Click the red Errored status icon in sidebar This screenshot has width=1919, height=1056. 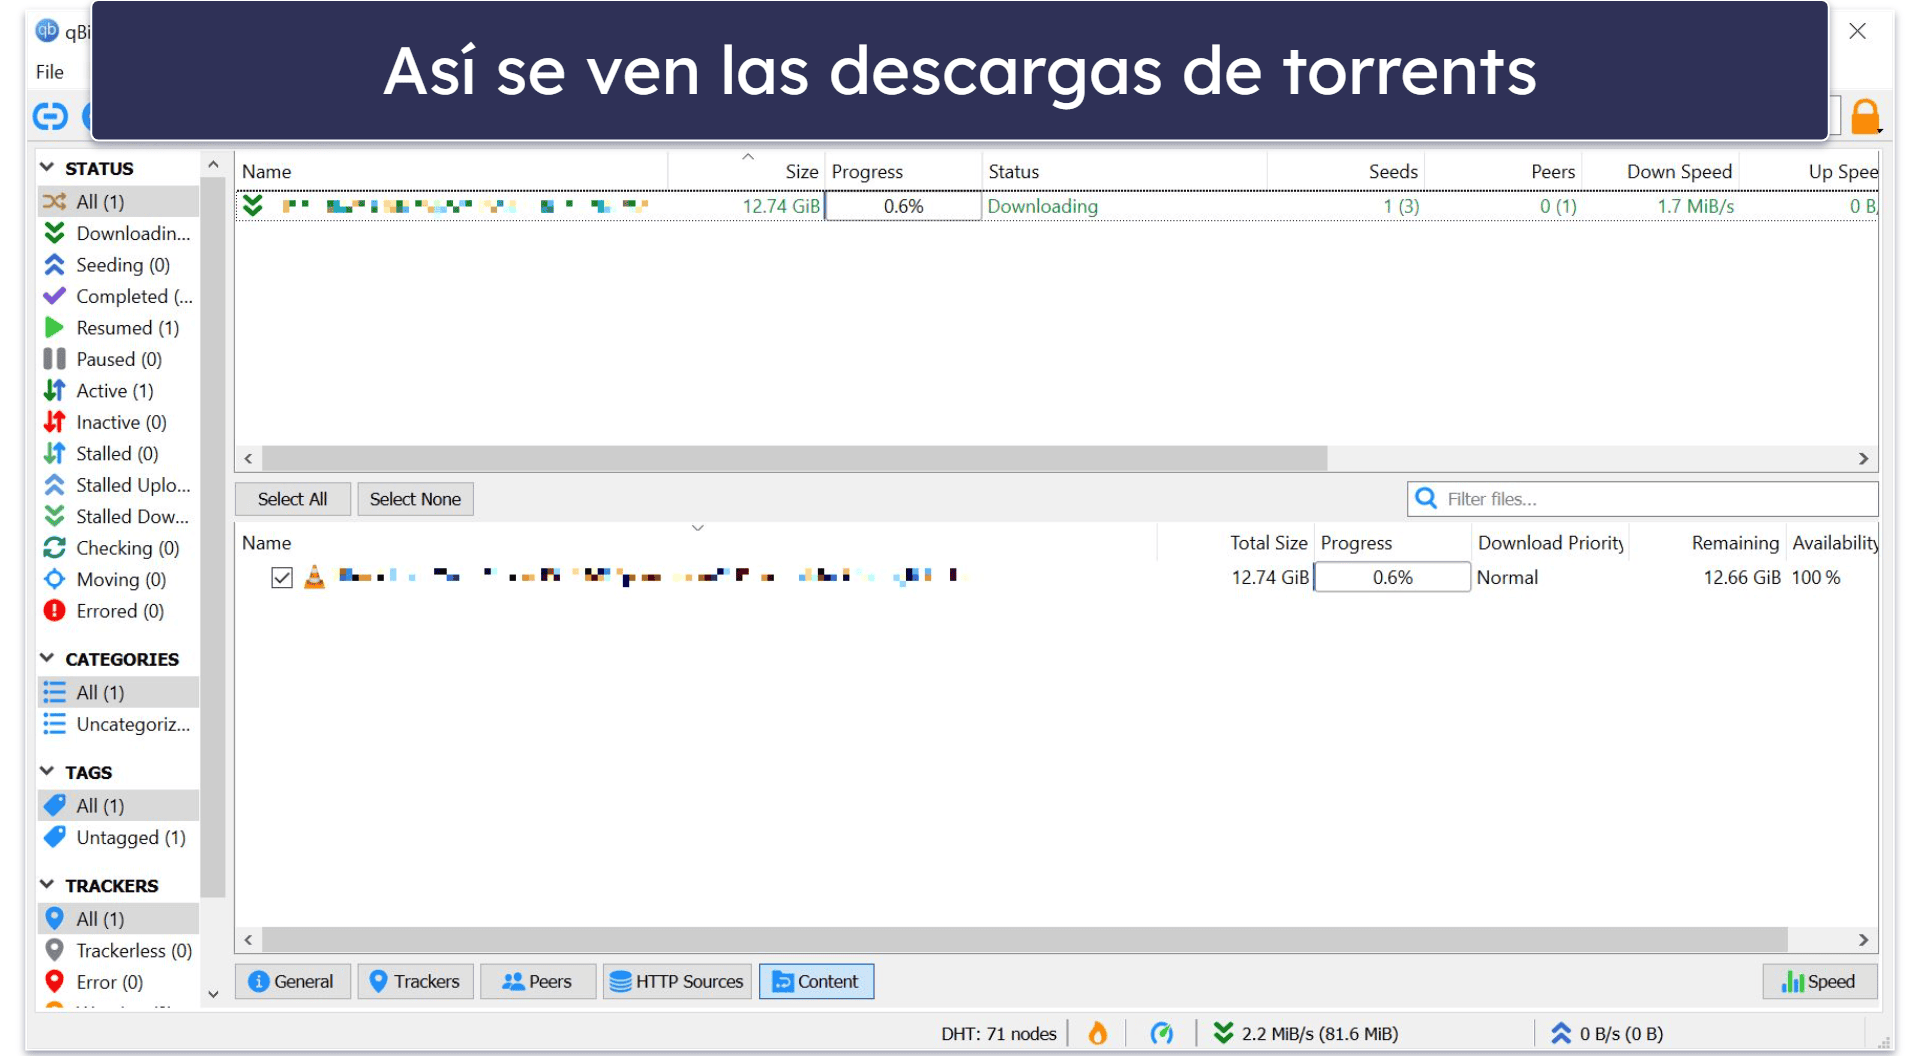[54, 611]
